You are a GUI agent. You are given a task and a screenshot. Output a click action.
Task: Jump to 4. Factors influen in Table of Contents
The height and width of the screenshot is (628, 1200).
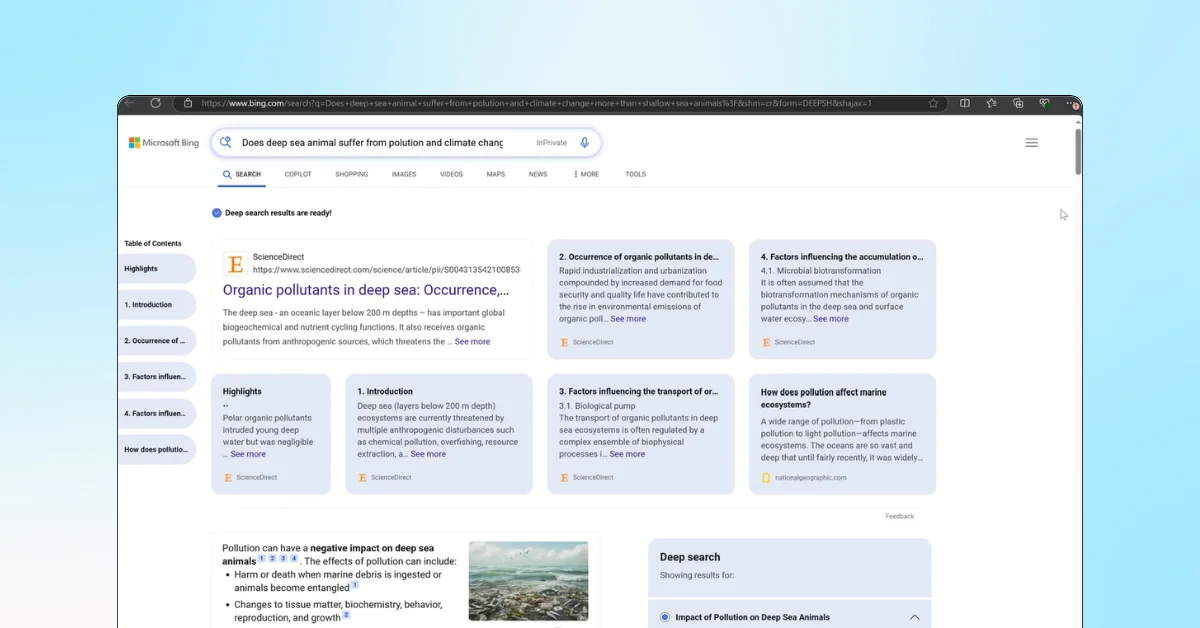(x=156, y=413)
